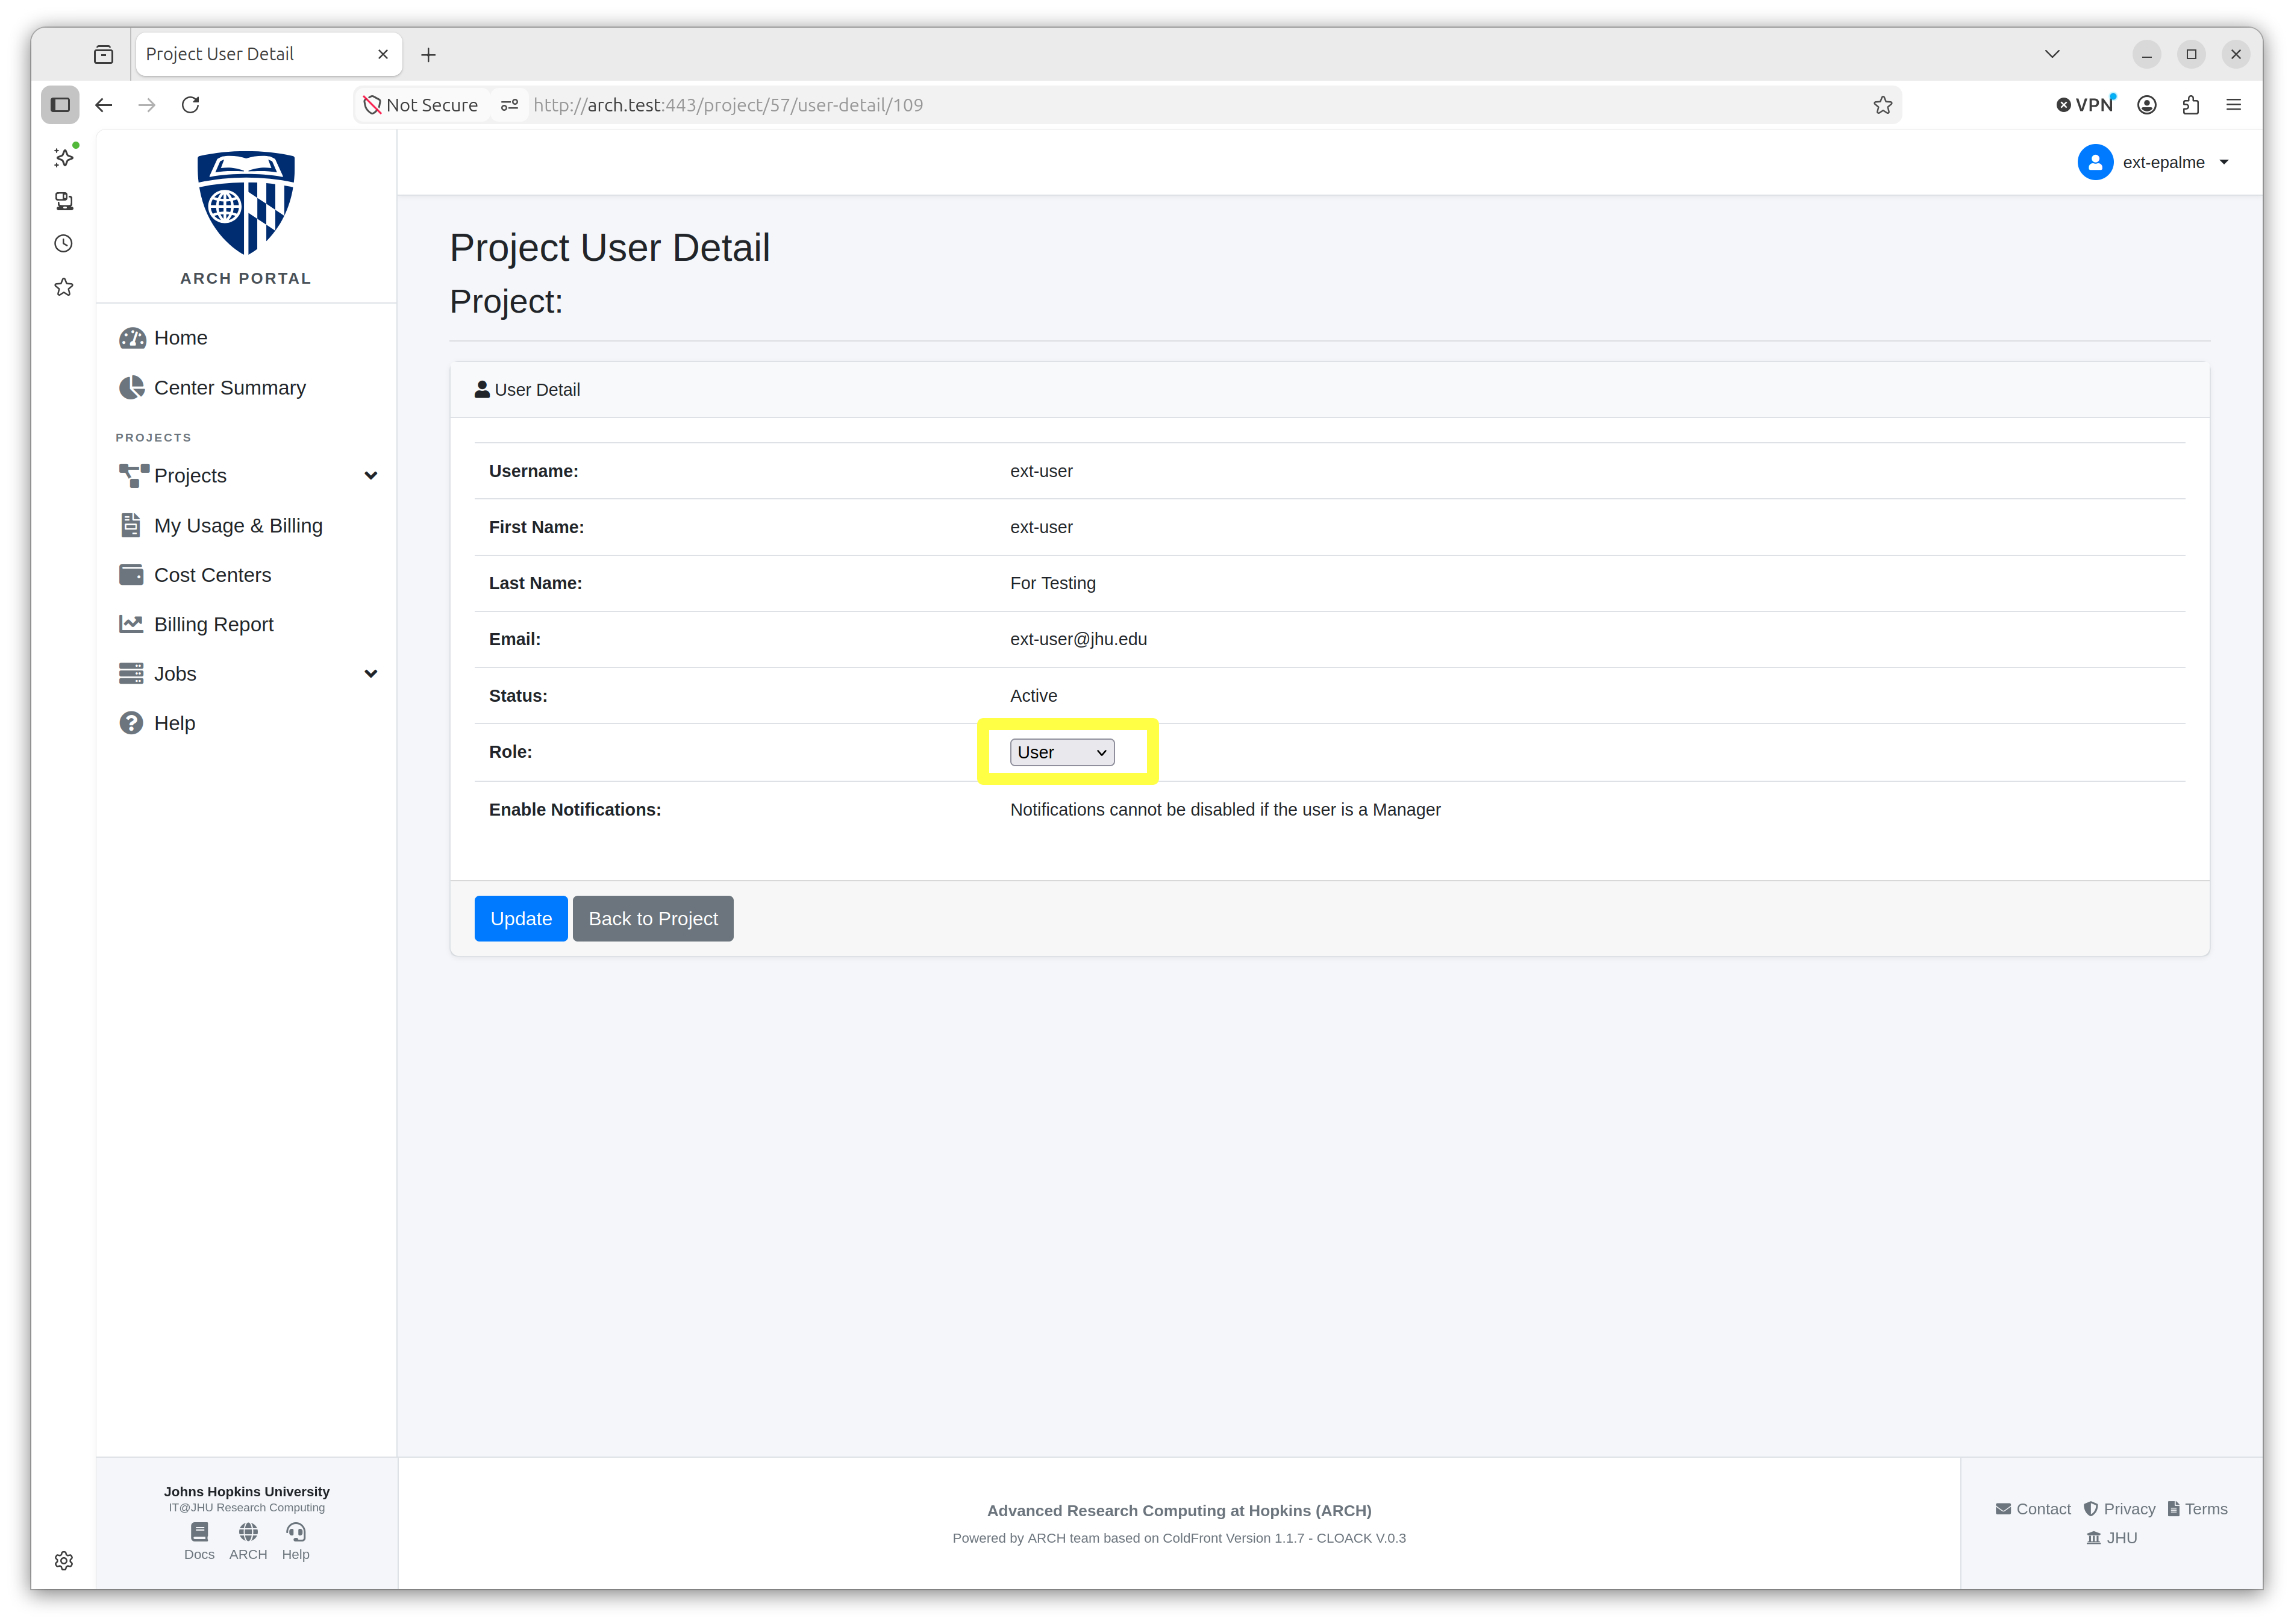The height and width of the screenshot is (1624, 2294).
Task: Open the list all tabs chevron
Action: tap(2051, 54)
